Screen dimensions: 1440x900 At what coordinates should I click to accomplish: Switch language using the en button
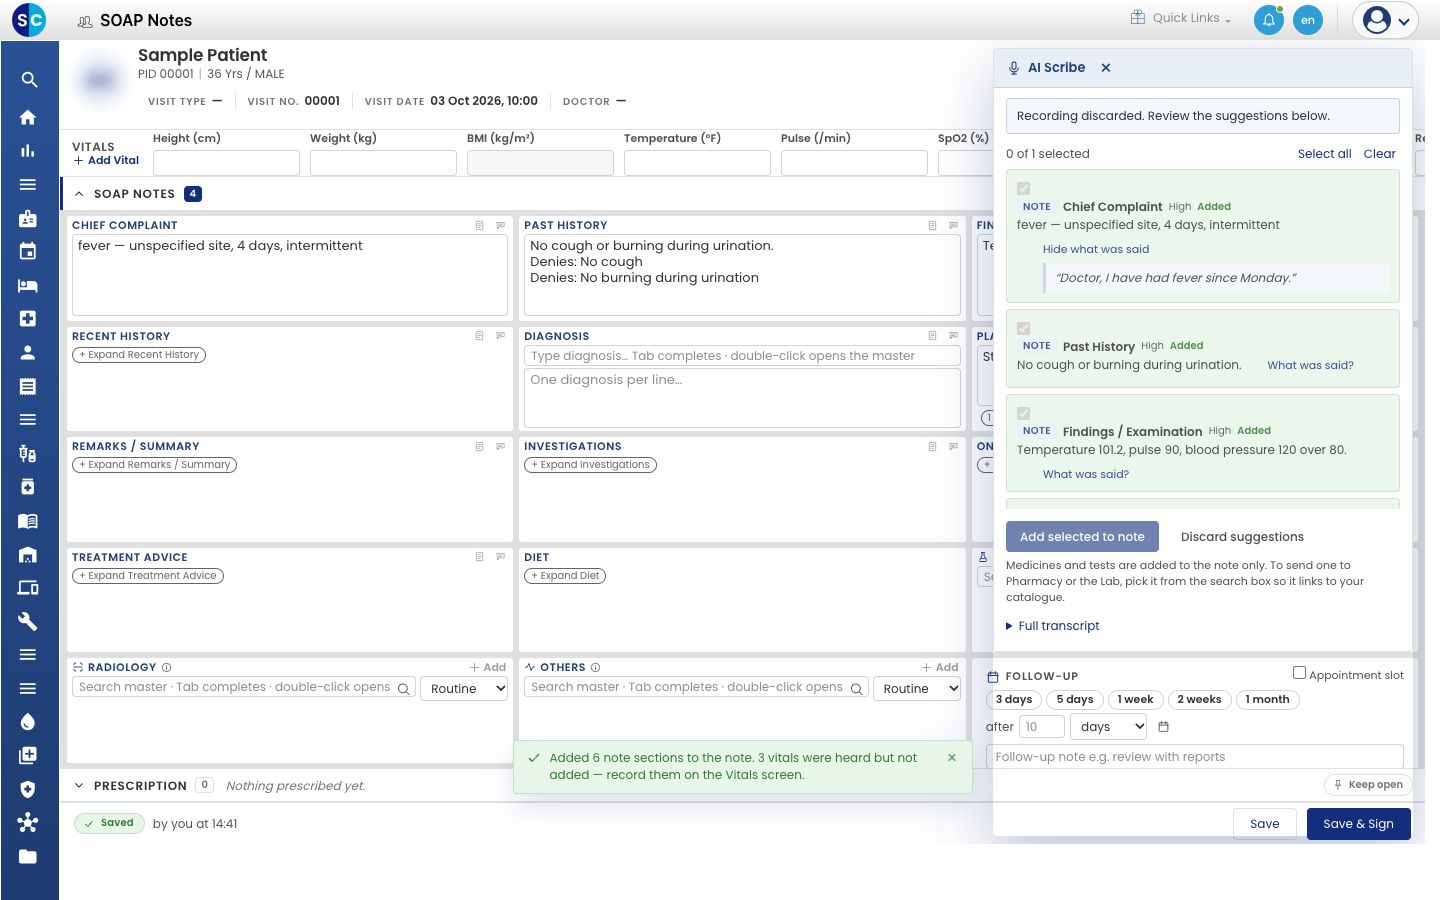(1307, 20)
